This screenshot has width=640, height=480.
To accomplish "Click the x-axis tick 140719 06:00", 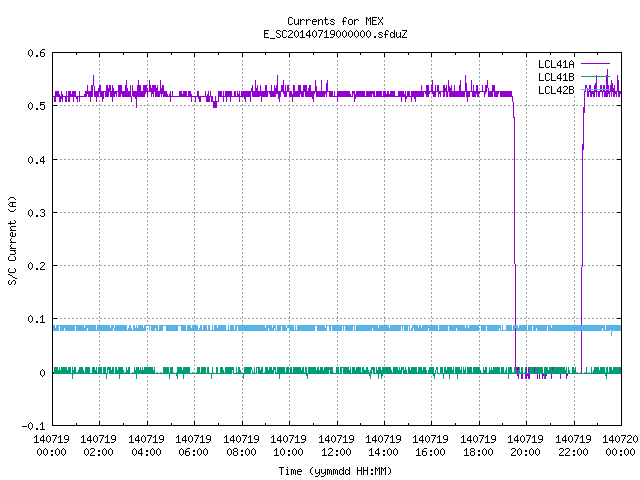I will 193,446.
